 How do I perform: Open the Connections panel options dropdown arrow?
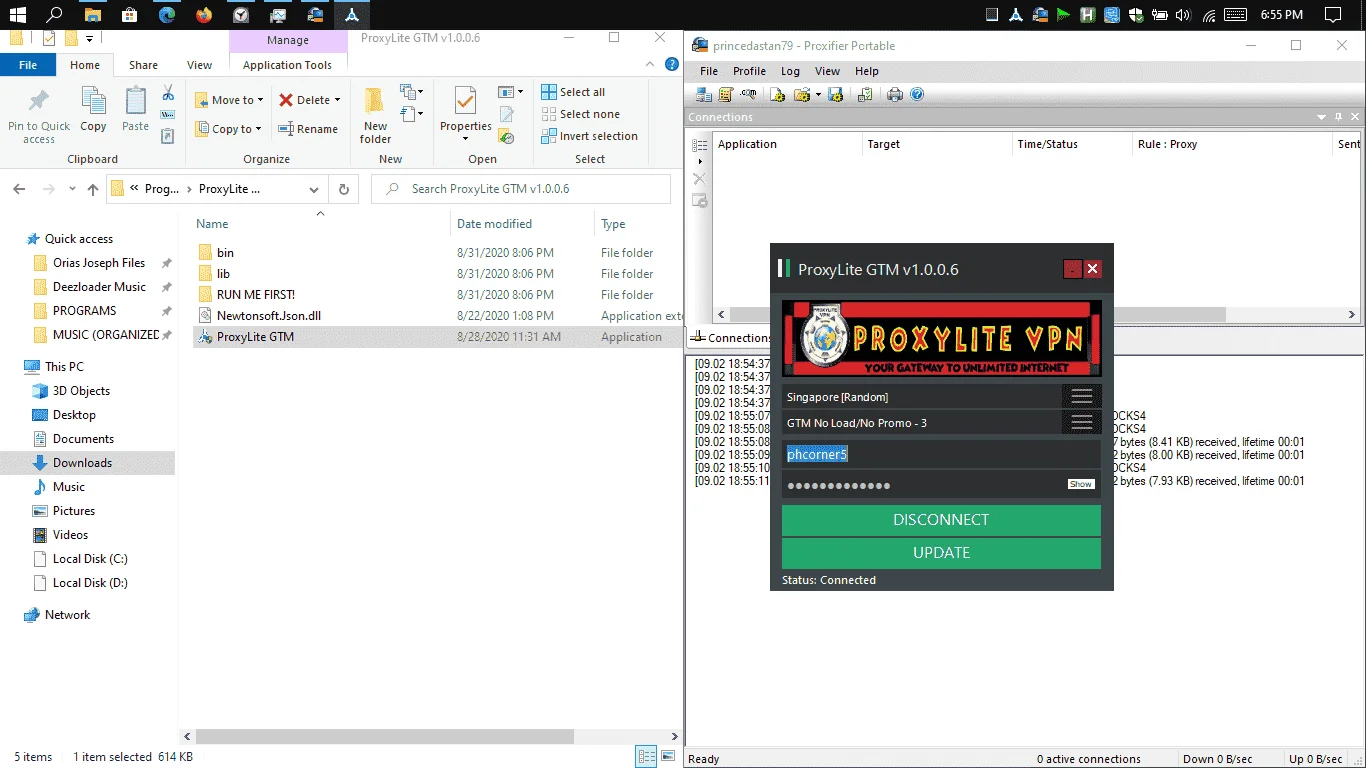click(1323, 117)
